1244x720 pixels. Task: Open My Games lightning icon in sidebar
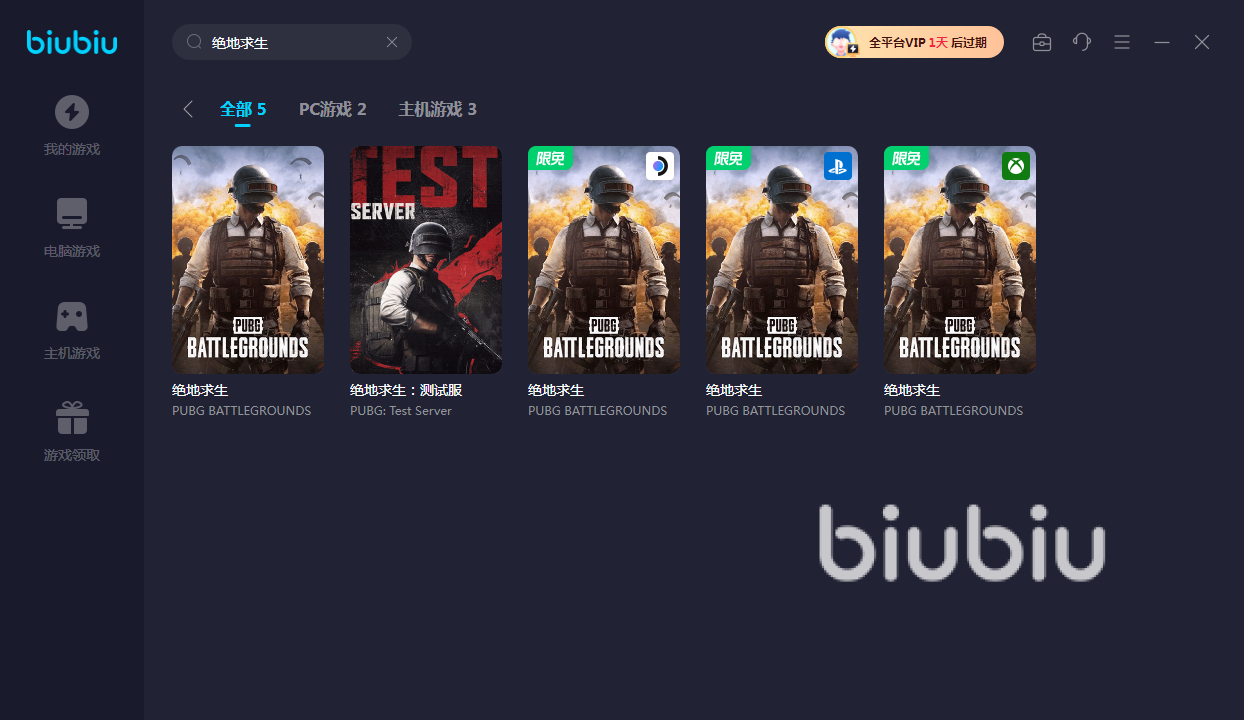(x=72, y=112)
